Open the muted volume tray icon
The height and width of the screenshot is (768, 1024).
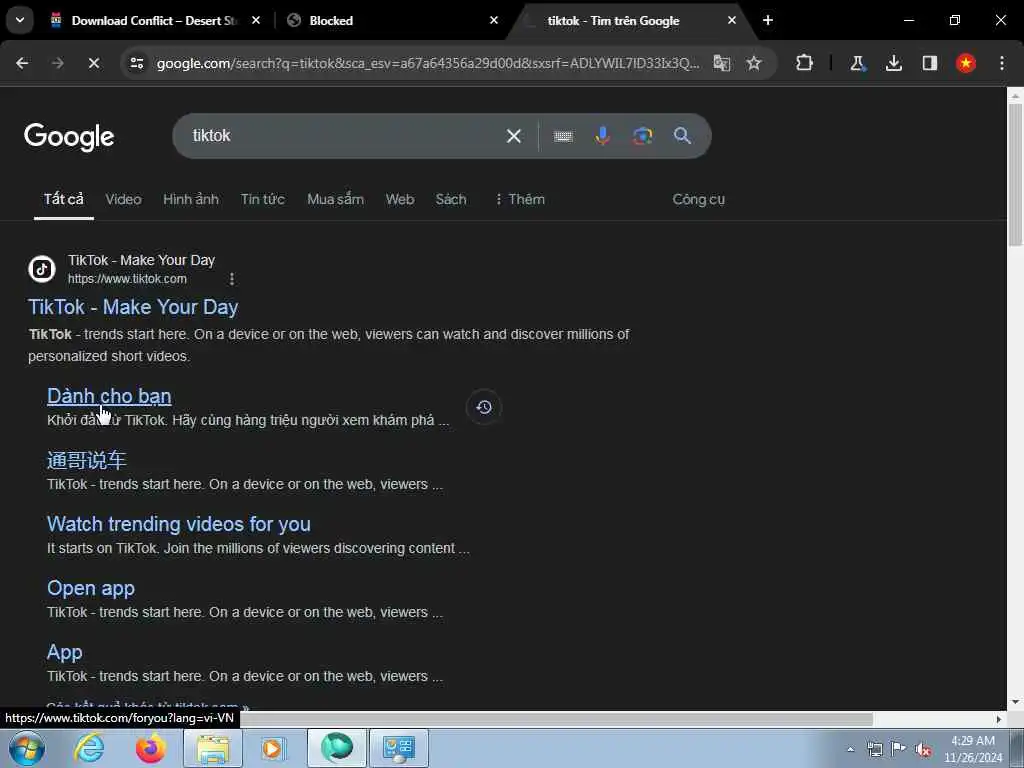point(923,749)
